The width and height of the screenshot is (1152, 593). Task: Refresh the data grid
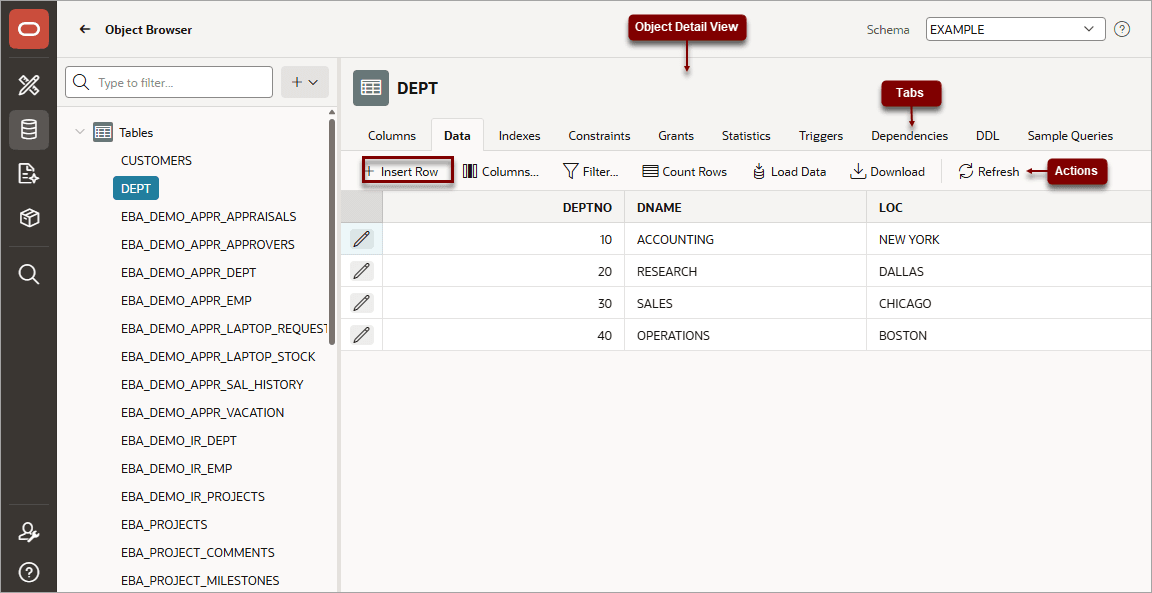989,171
